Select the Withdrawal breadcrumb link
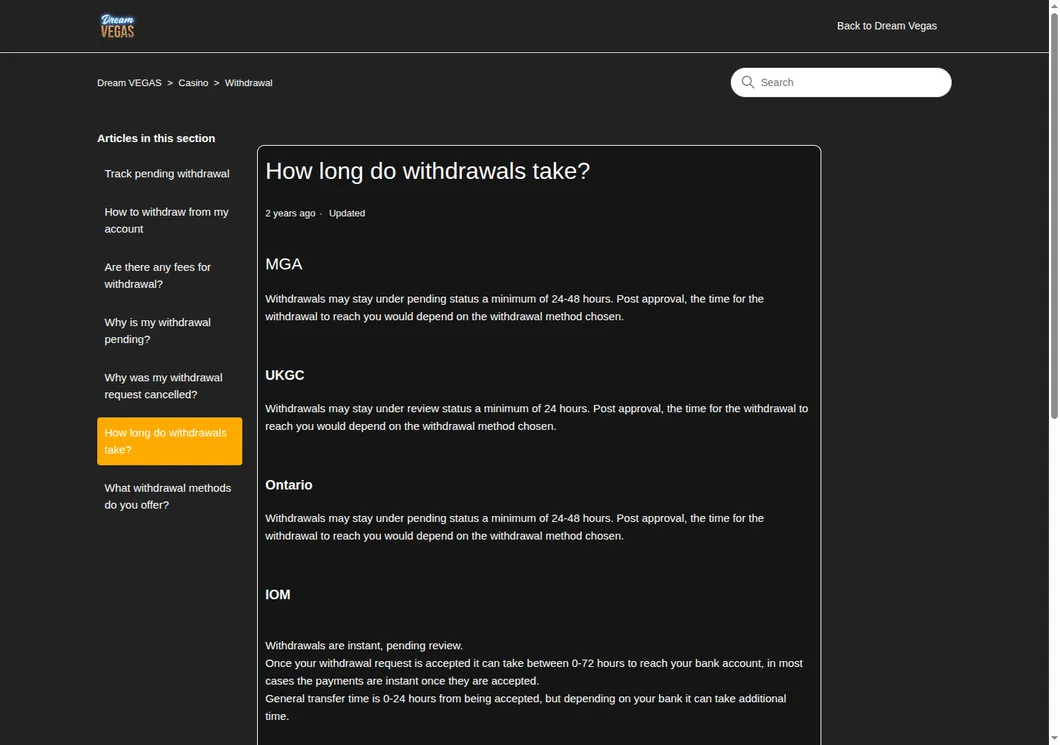 pyautogui.click(x=248, y=82)
